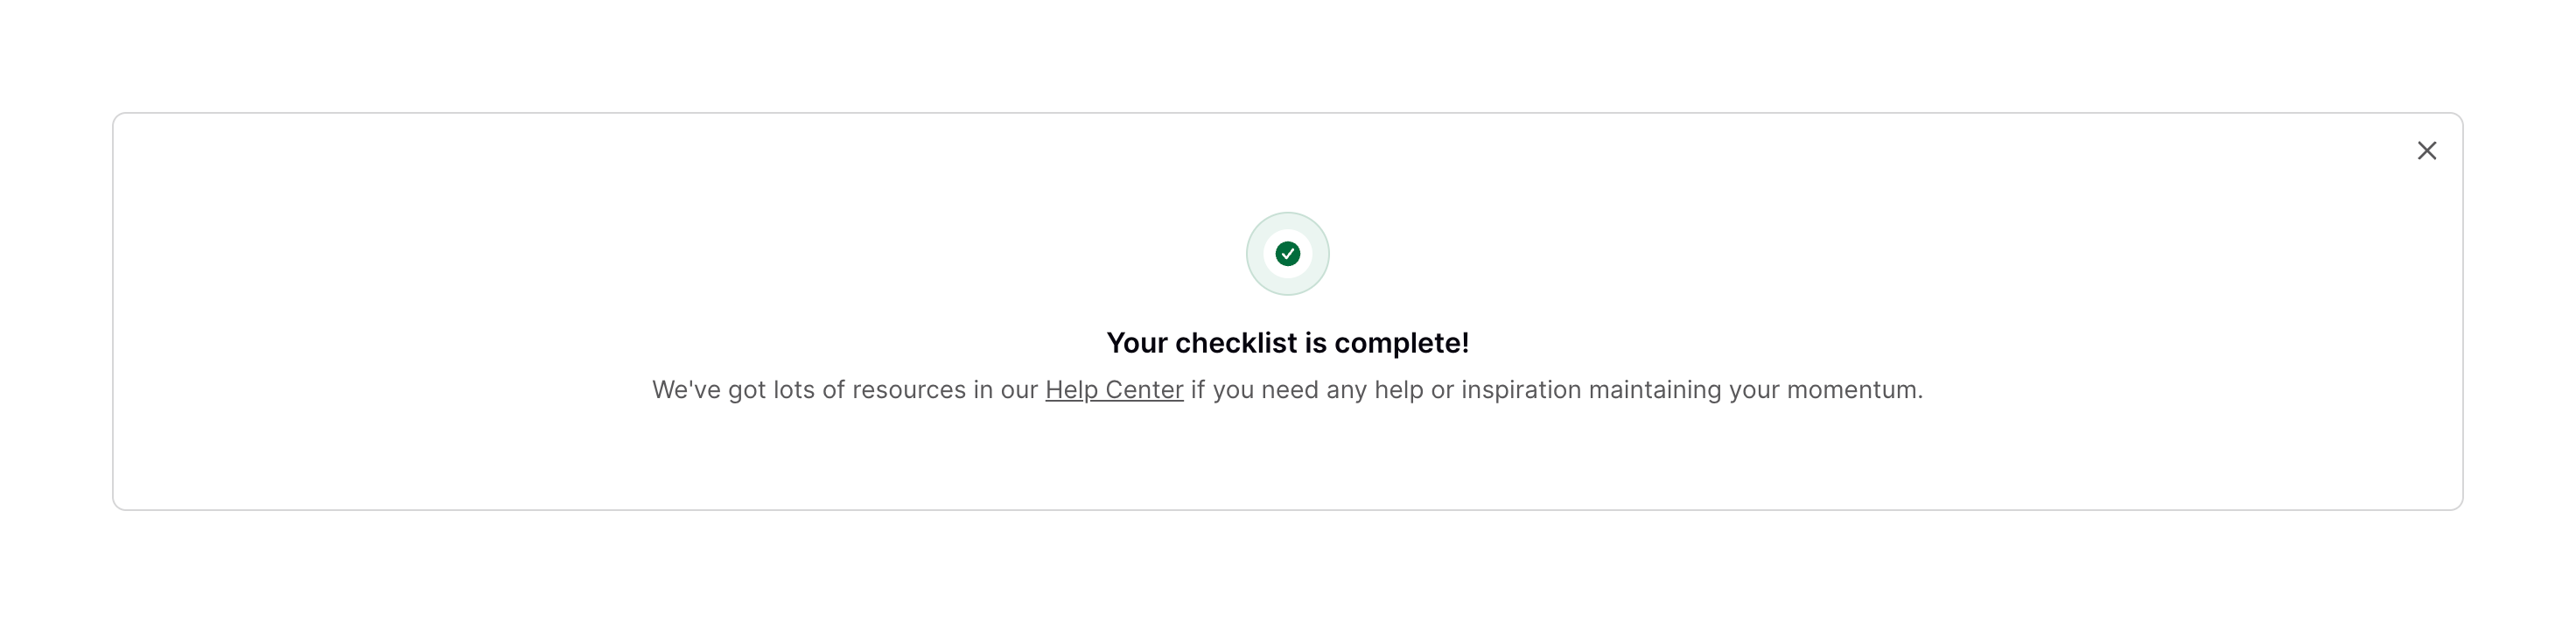Click the word "Center" in the underlined link
The image size is (2576, 623).
click(x=1144, y=390)
